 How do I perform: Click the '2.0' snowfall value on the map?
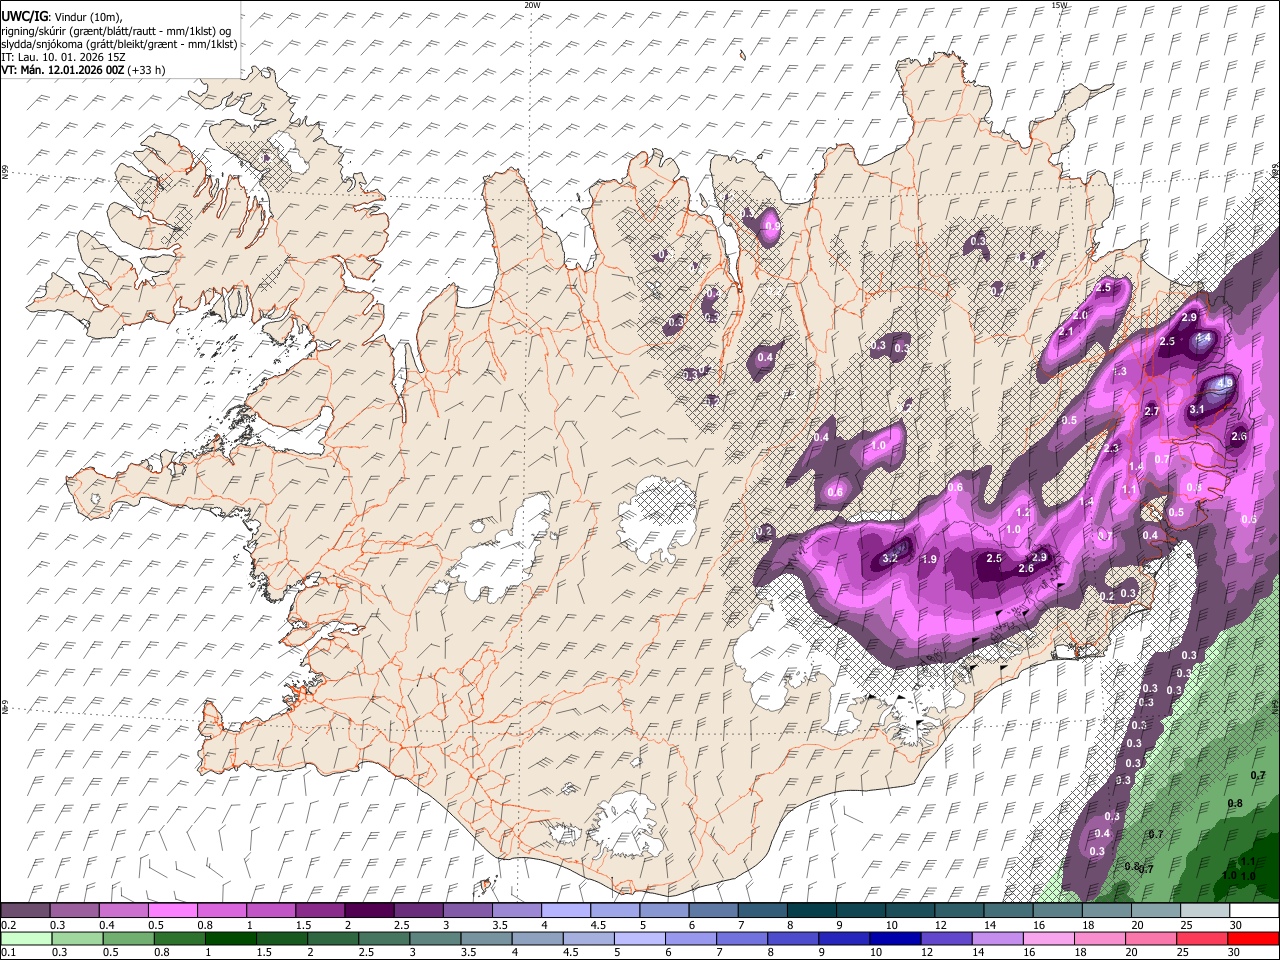click(1080, 315)
